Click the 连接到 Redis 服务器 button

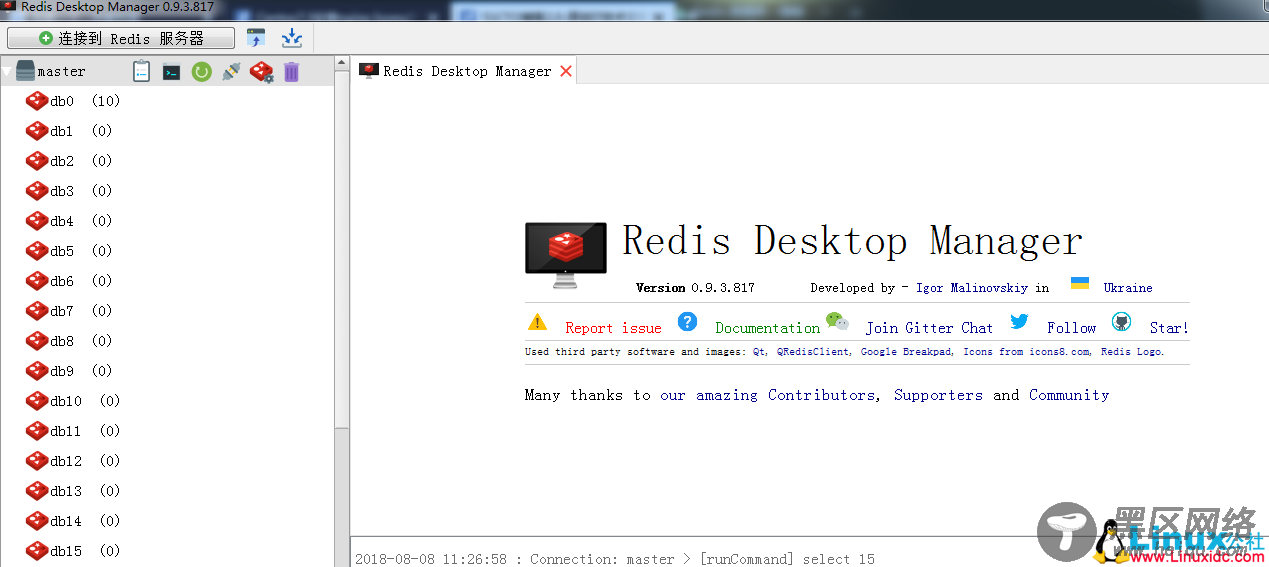pyautogui.click(x=121, y=38)
